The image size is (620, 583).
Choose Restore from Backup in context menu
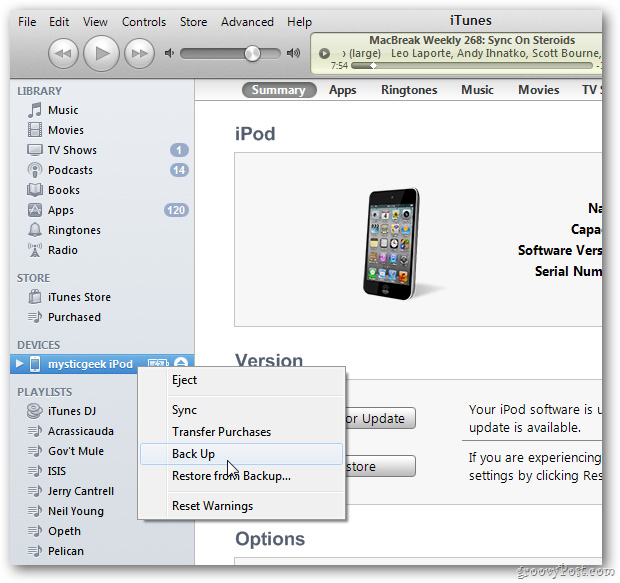[241, 476]
